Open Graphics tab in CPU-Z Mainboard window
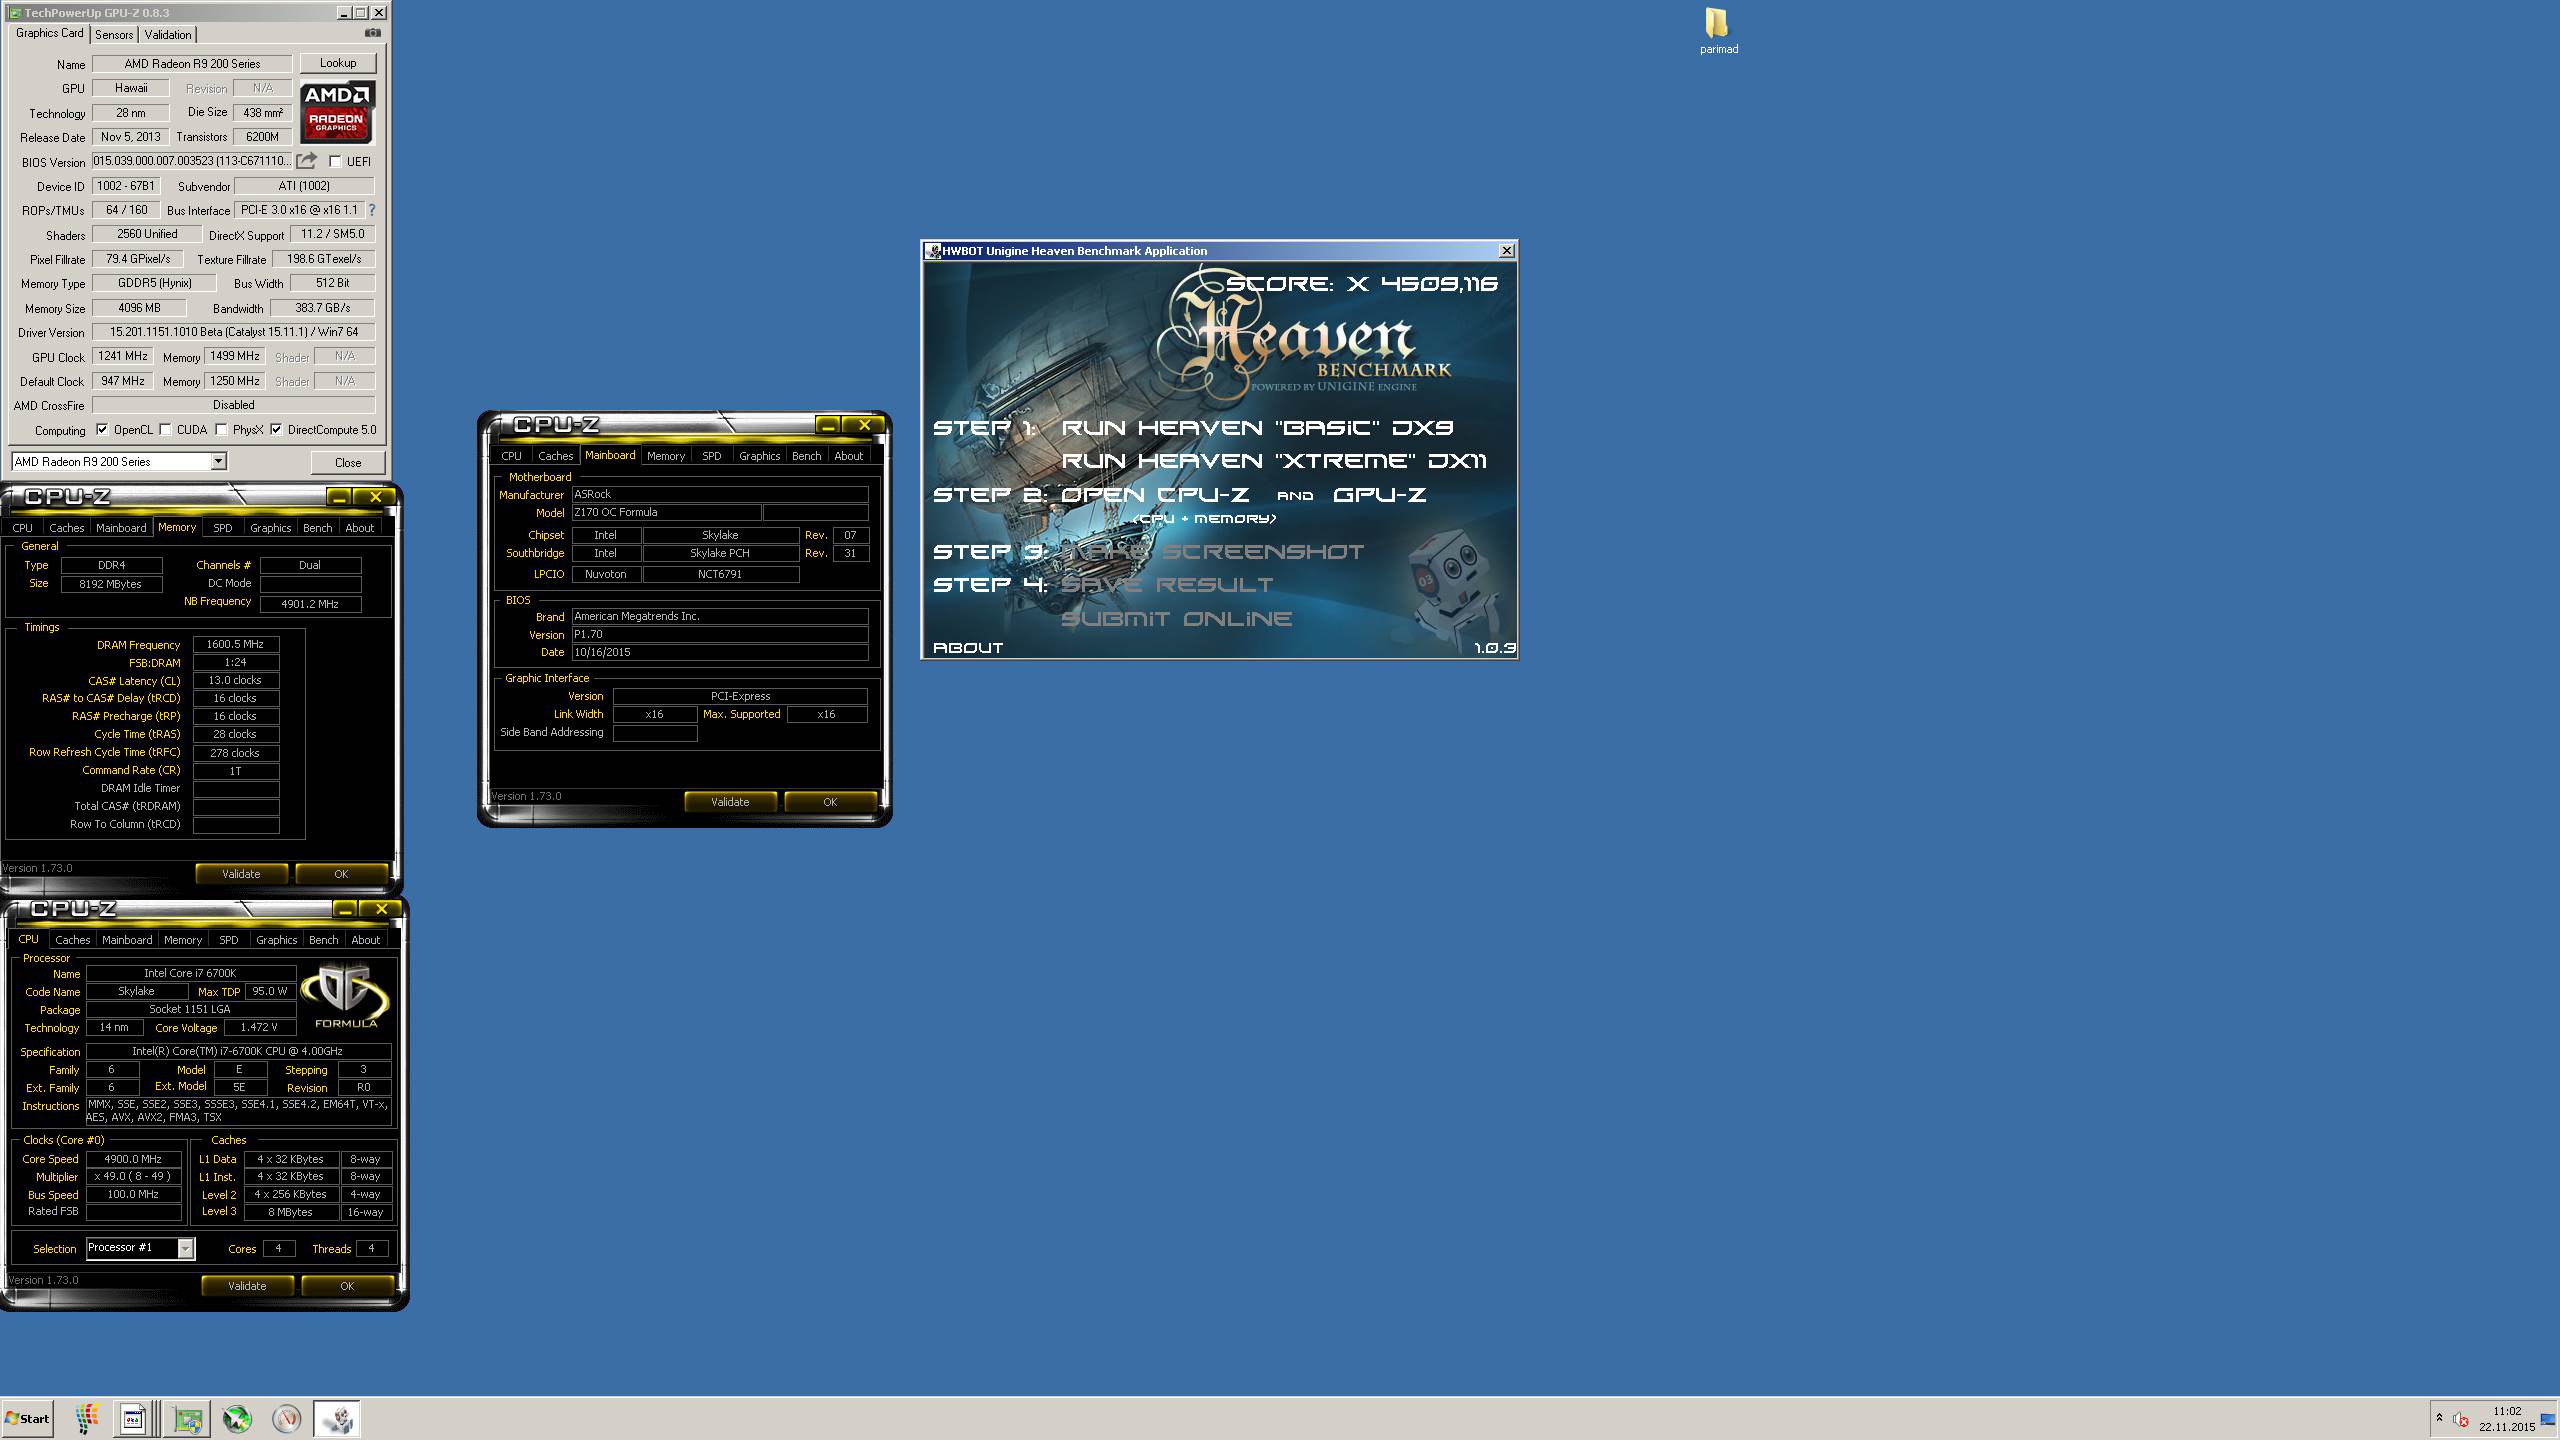The image size is (2560, 1440). click(759, 456)
